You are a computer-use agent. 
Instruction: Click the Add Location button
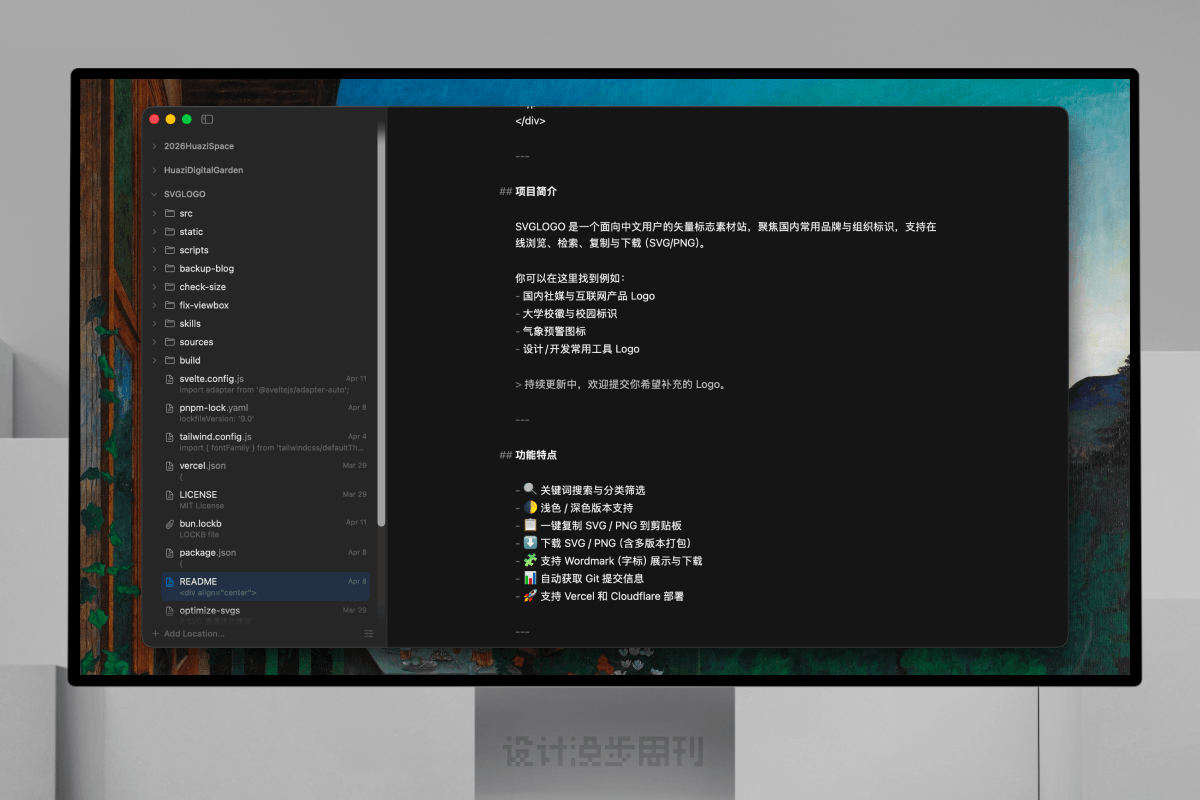(x=193, y=634)
